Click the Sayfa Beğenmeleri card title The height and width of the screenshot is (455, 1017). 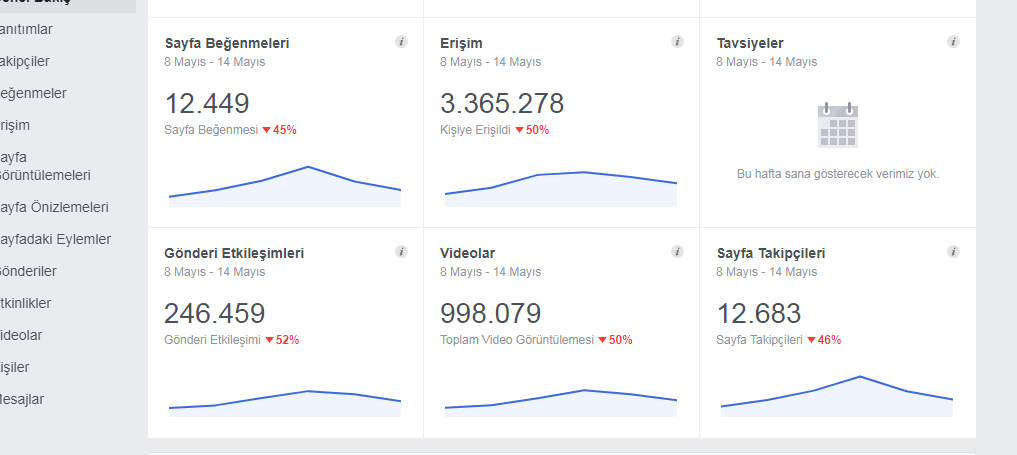click(x=227, y=43)
